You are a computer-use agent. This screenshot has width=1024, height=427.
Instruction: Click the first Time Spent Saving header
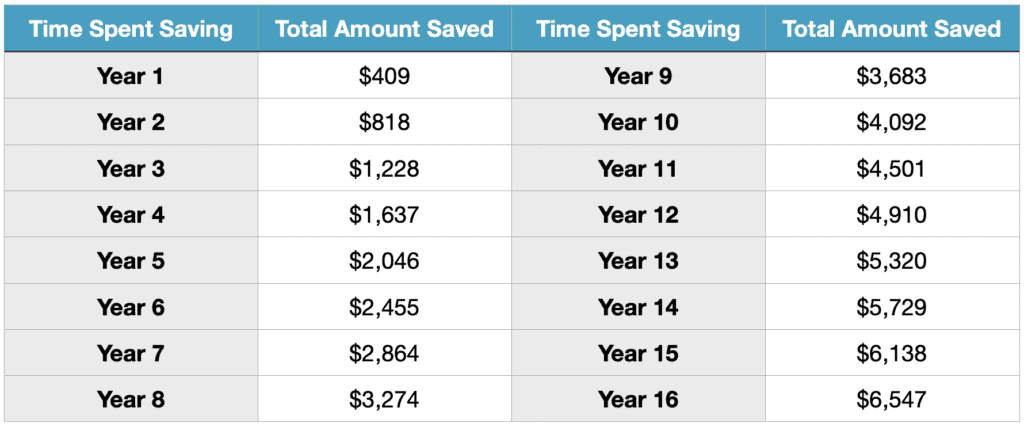(x=131, y=29)
